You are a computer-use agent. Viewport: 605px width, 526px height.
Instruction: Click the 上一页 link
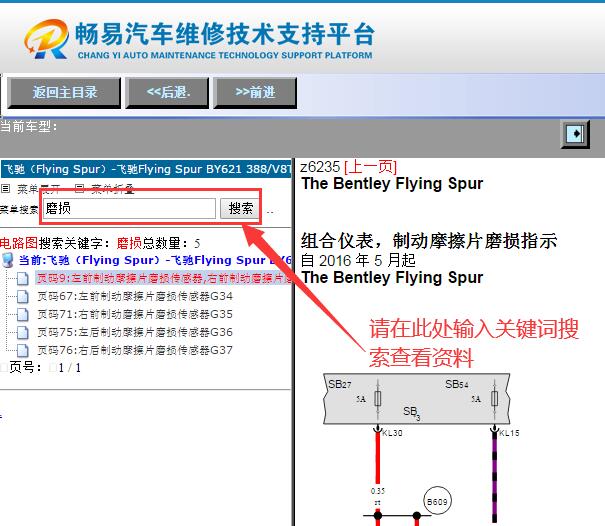[370, 167]
